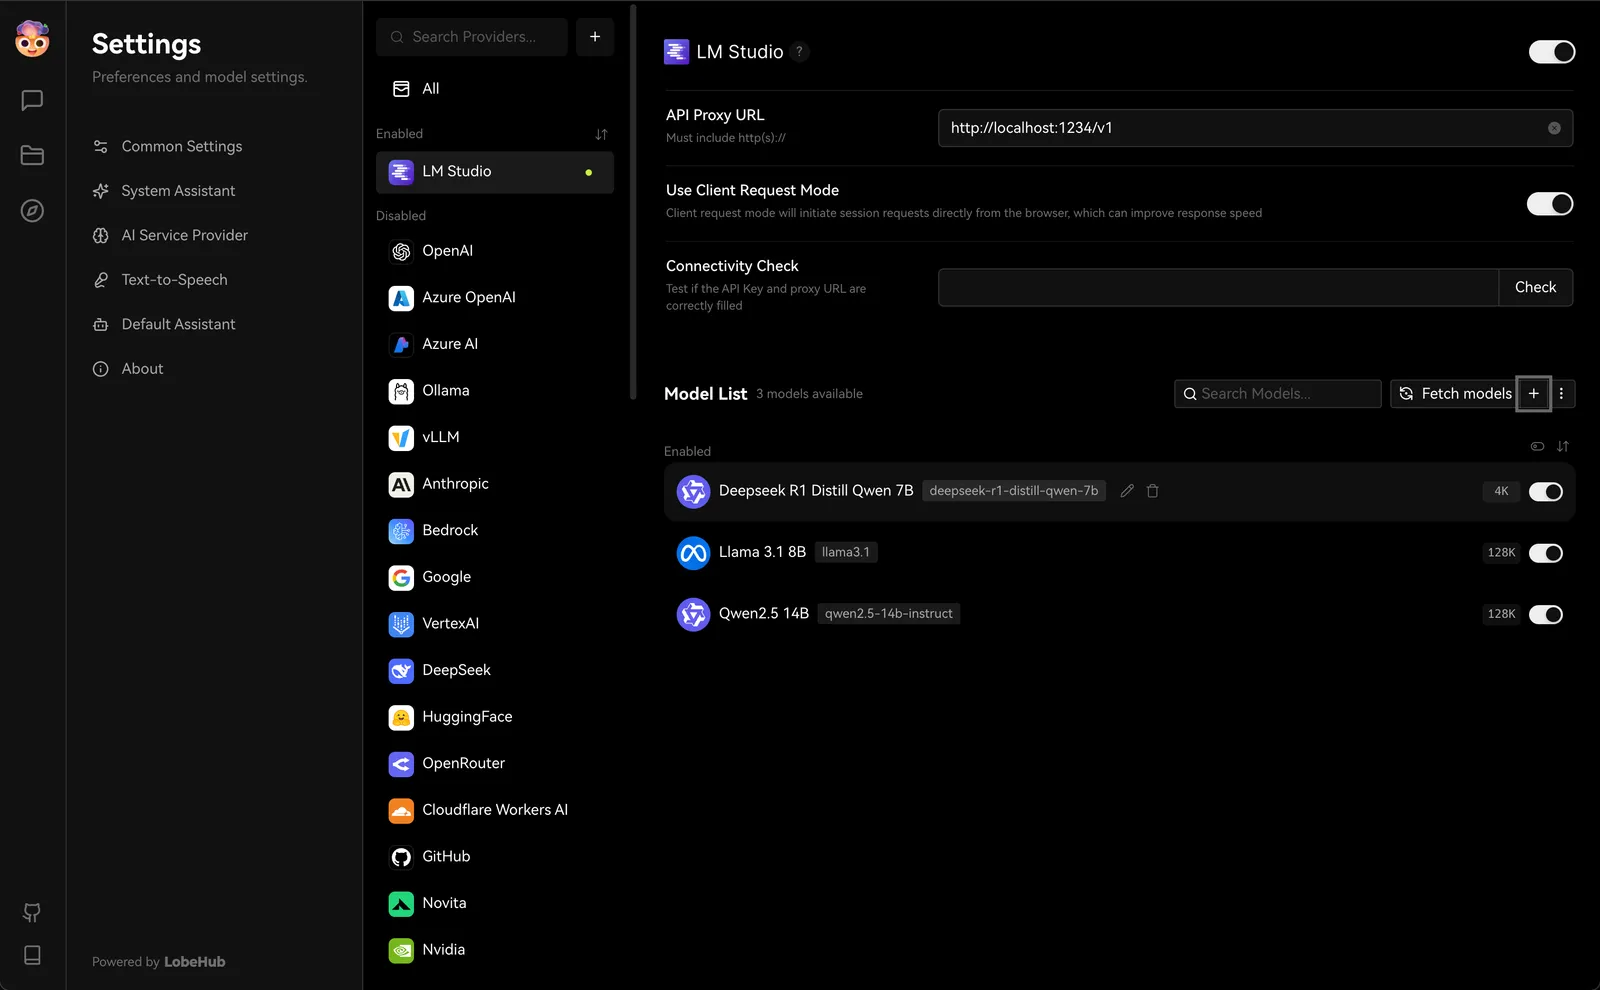This screenshot has width=1600, height=990.
Task: Clear the API Proxy URL field
Action: [x=1553, y=127]
